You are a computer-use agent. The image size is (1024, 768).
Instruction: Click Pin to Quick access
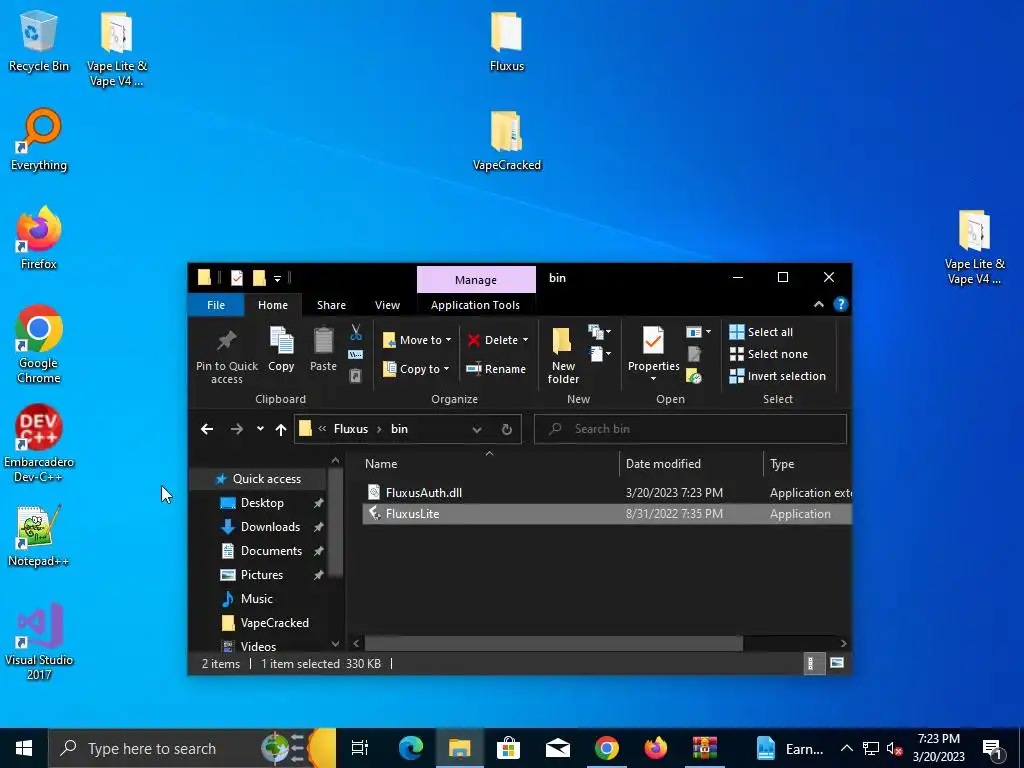(x=227, y=356)
